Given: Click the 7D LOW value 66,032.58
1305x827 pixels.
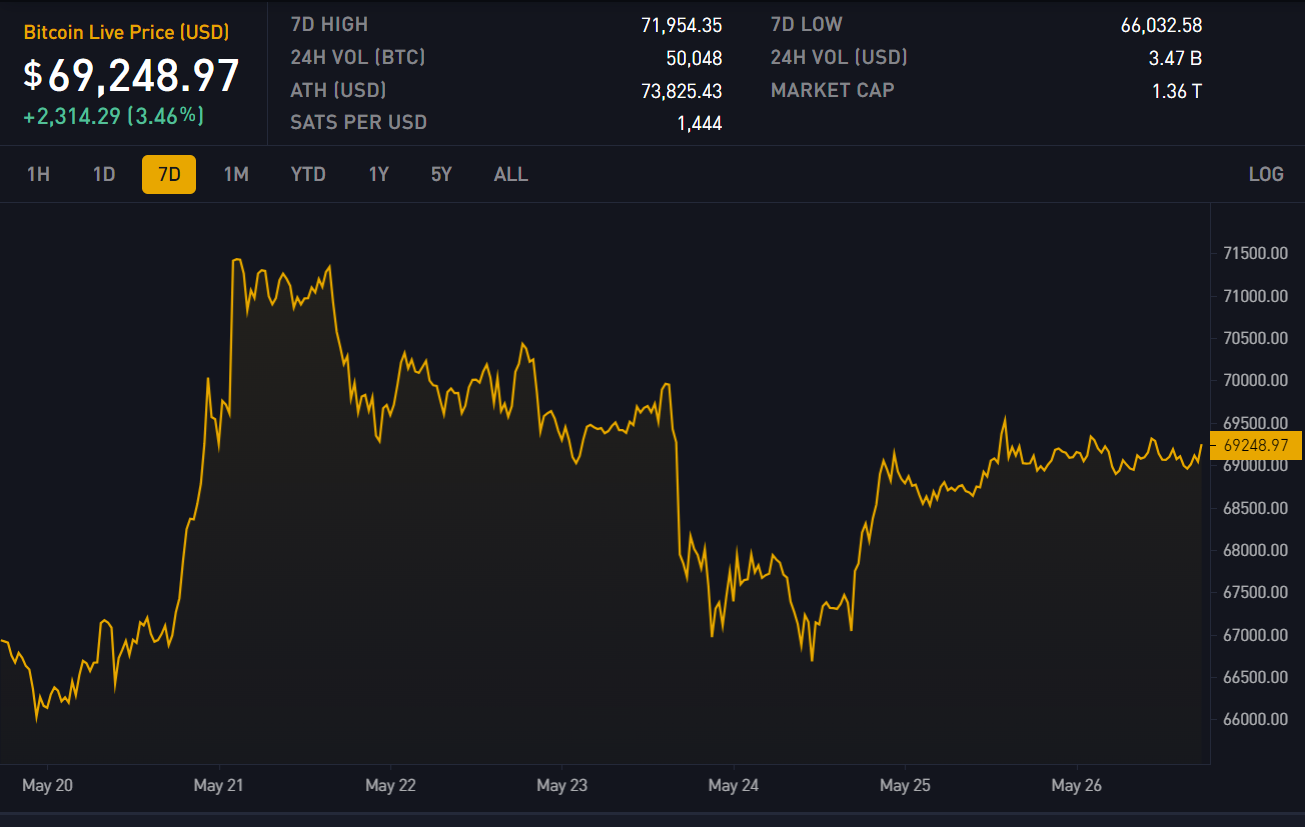Looking at the screenshot, I should pyautogui.click(x=1161, y=25).
